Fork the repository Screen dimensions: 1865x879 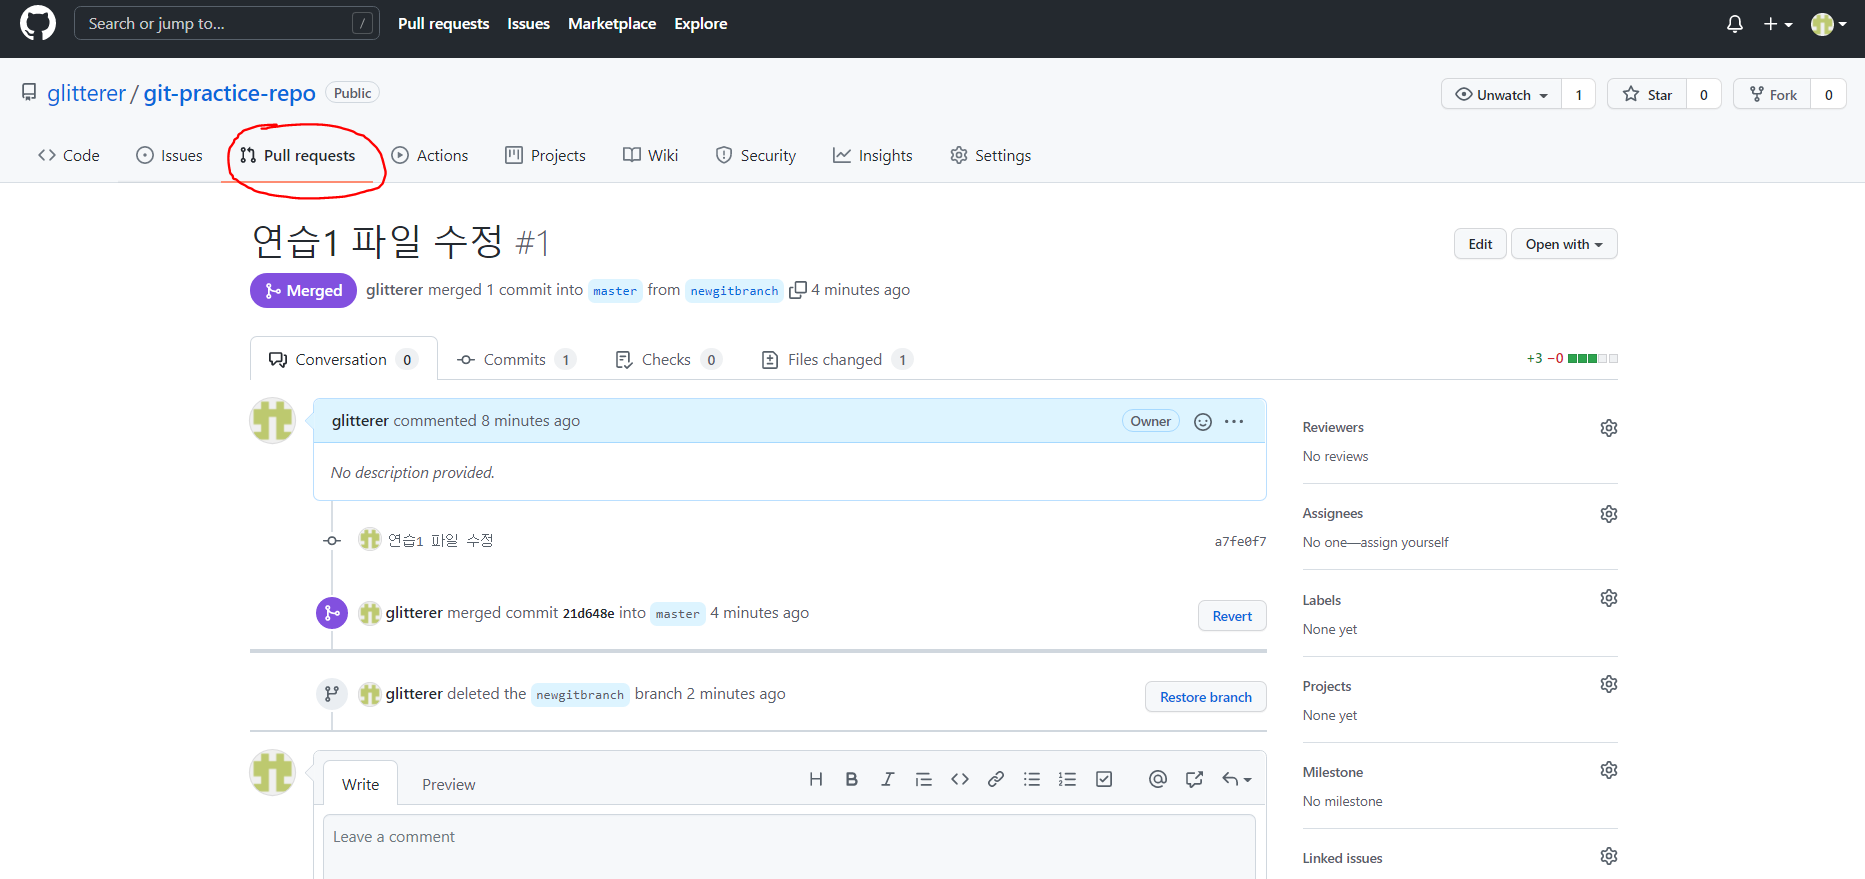click(1772, 94)
